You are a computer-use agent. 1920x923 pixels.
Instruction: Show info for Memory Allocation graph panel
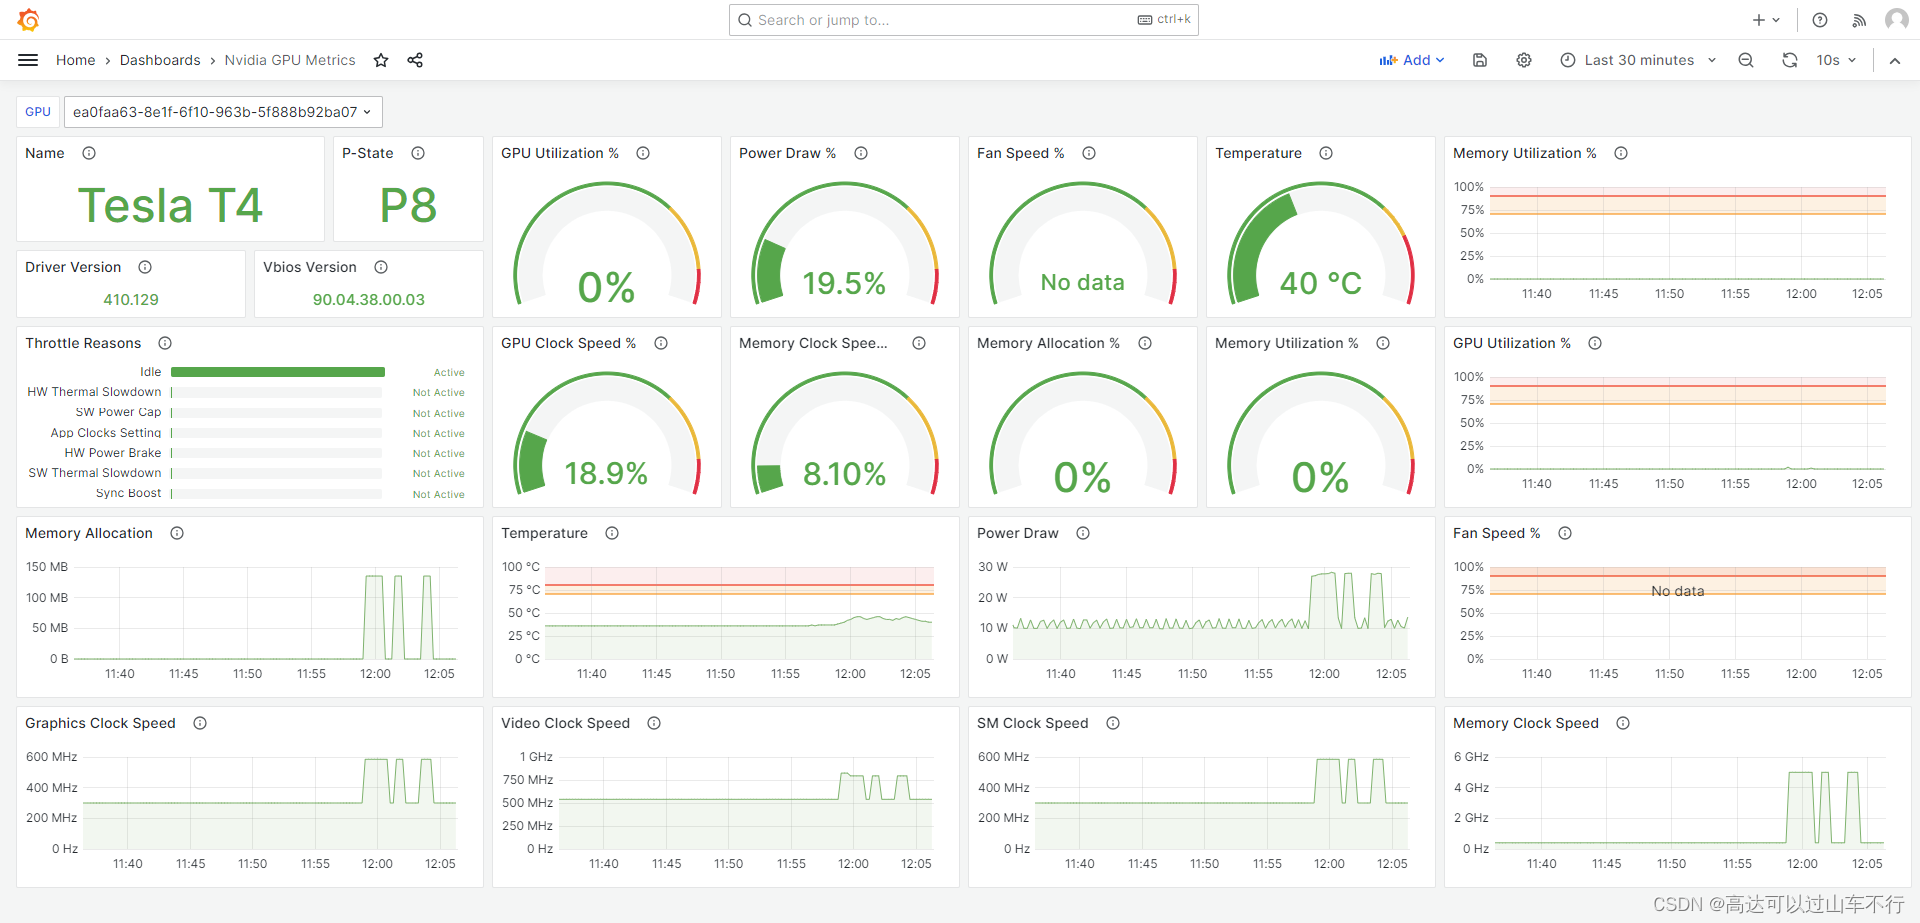click(177, 533)
